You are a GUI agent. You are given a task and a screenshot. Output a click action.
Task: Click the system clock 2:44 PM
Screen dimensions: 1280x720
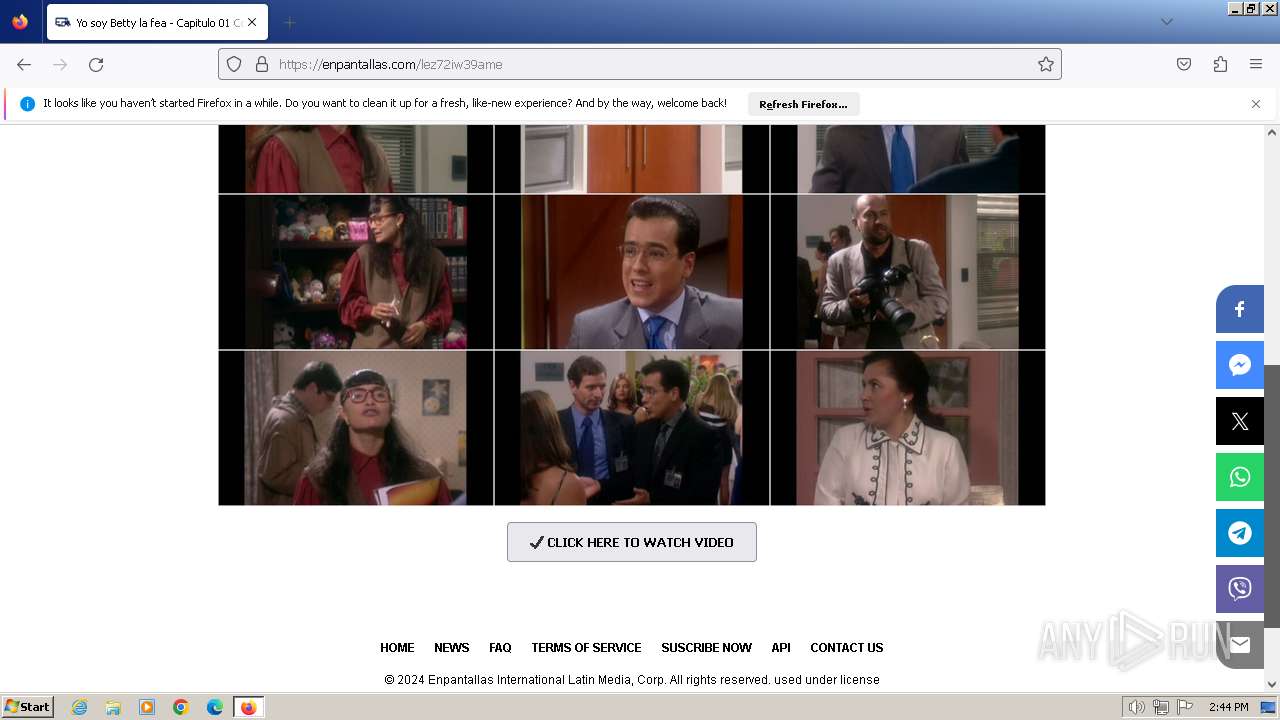(1228, 707)
